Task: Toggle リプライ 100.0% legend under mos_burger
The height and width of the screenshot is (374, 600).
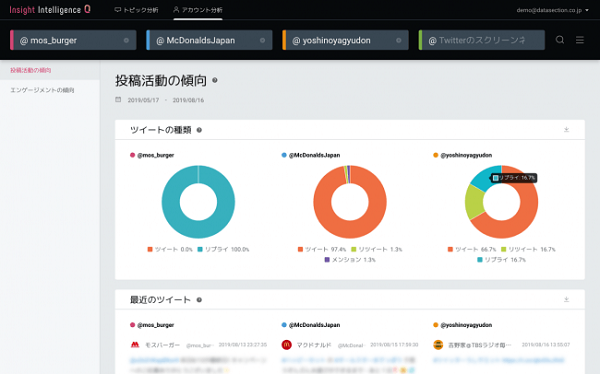Action: point(223,249)
